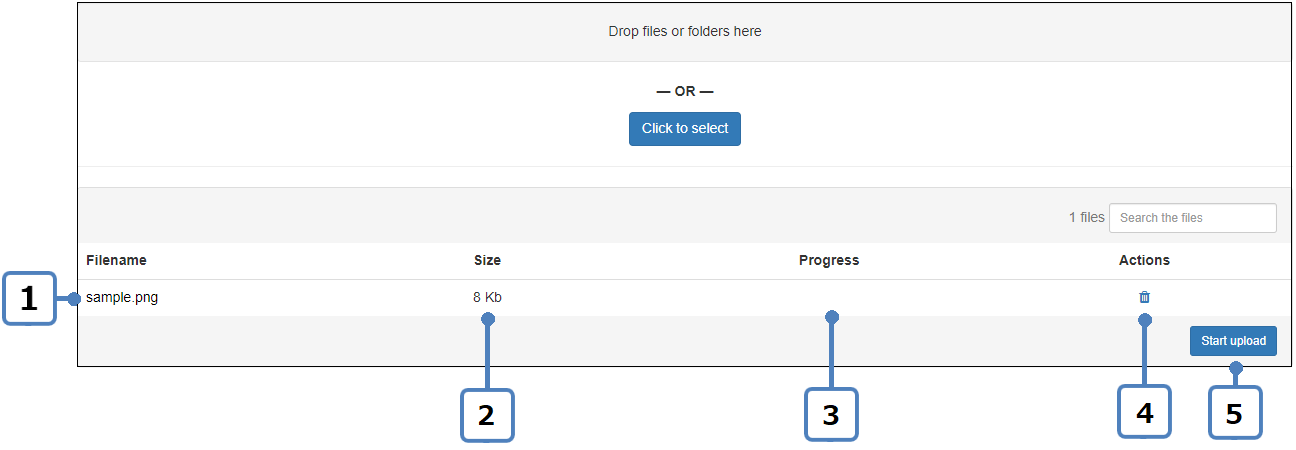Start upload of the listed files
The height and width of the screenshot is (450, 1296).
[x=1233, y=341]
